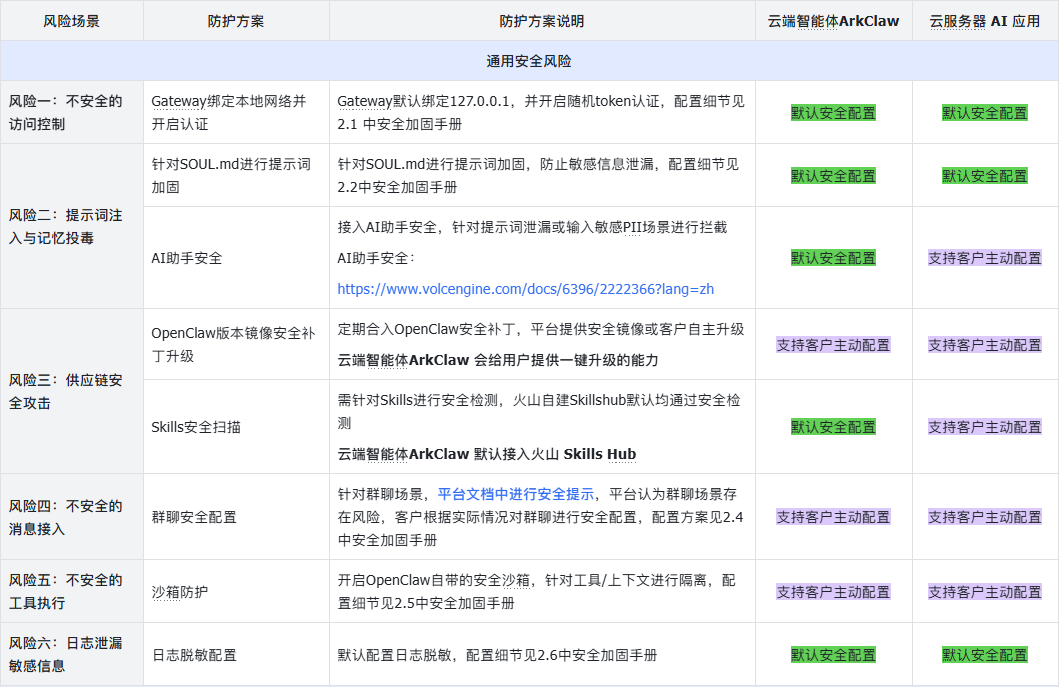Click ArkClaw 支持客户主动配置 badge in 沙箱防护 row
The width and height of the screenshot is (1060, 687).
click(x=834, y=592)
